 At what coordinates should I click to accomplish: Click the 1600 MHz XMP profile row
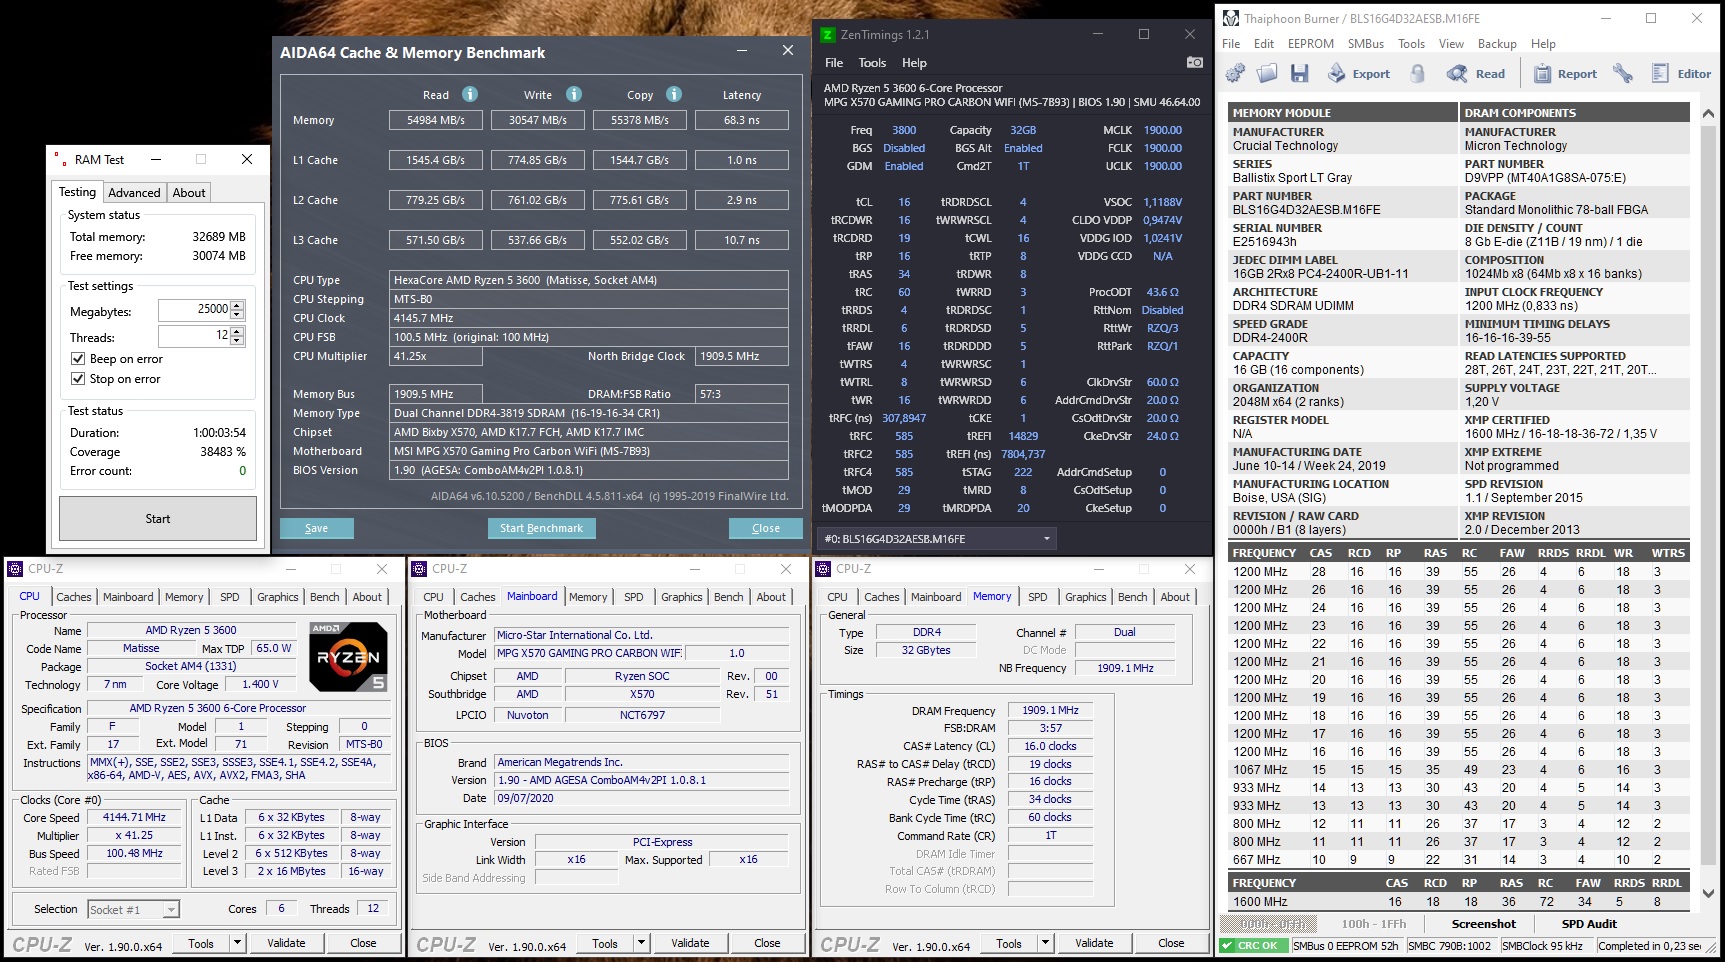coord(1458,902)
